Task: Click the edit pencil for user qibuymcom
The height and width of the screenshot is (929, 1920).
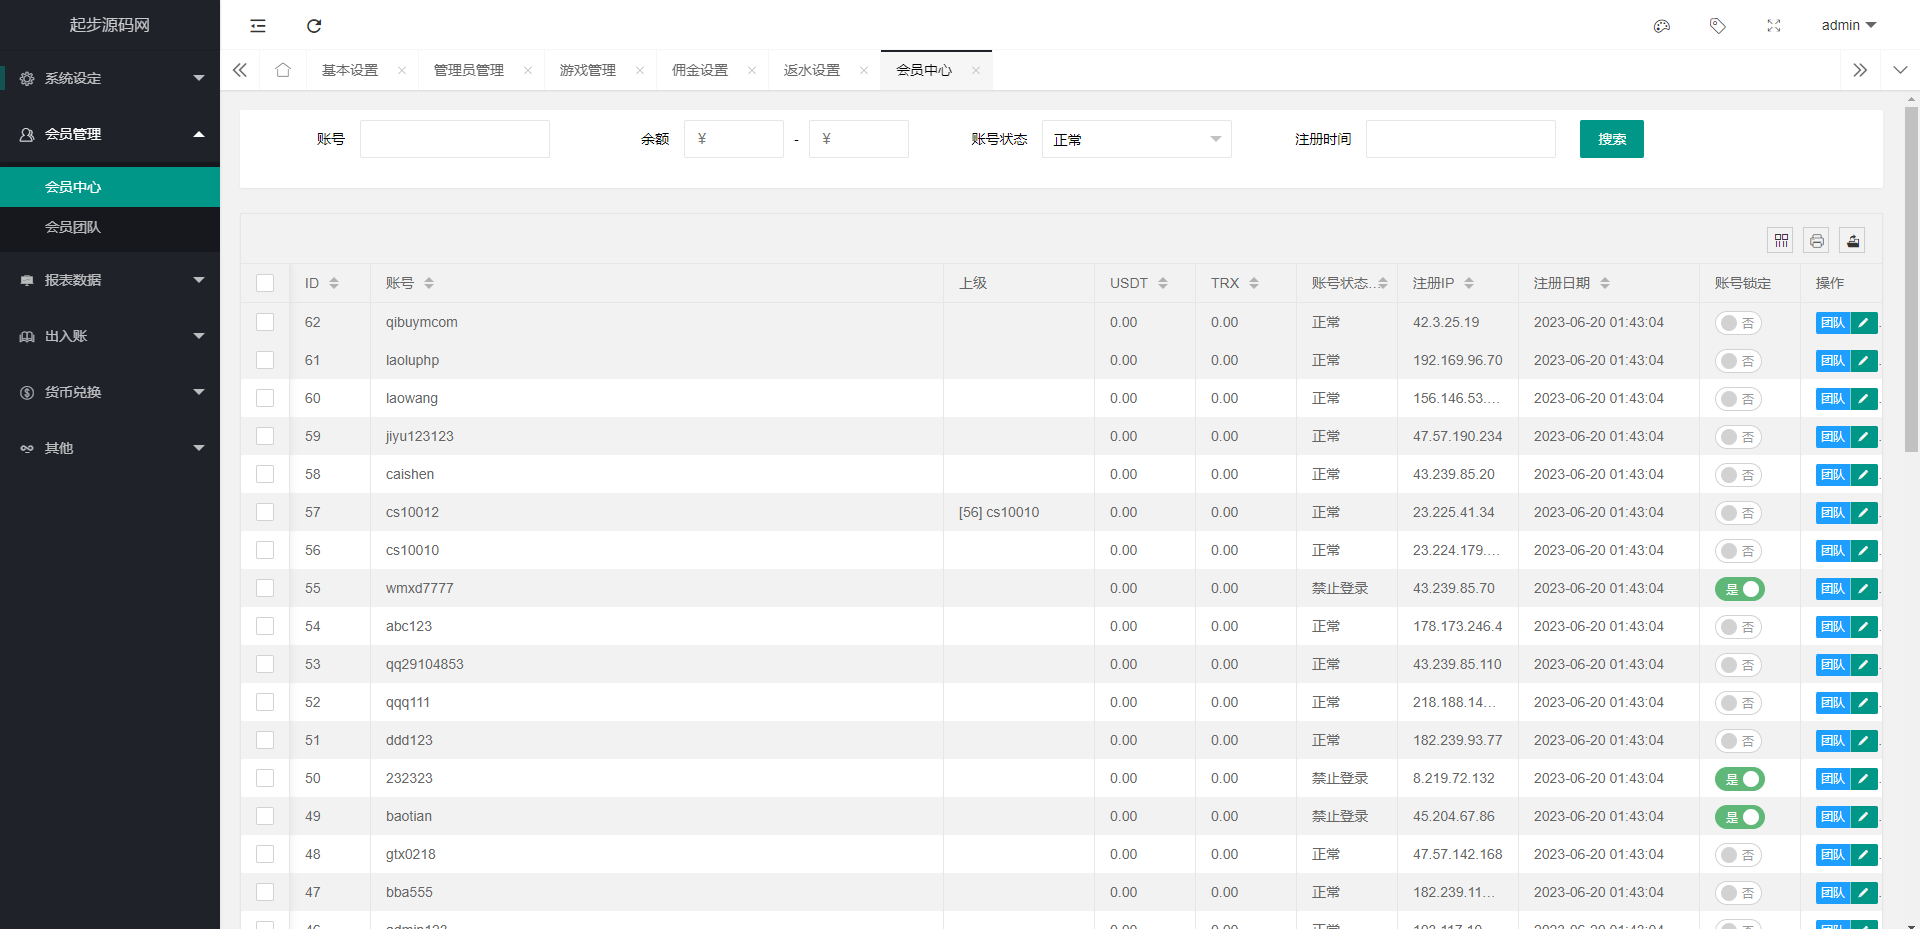Action: click(1864, 323)
